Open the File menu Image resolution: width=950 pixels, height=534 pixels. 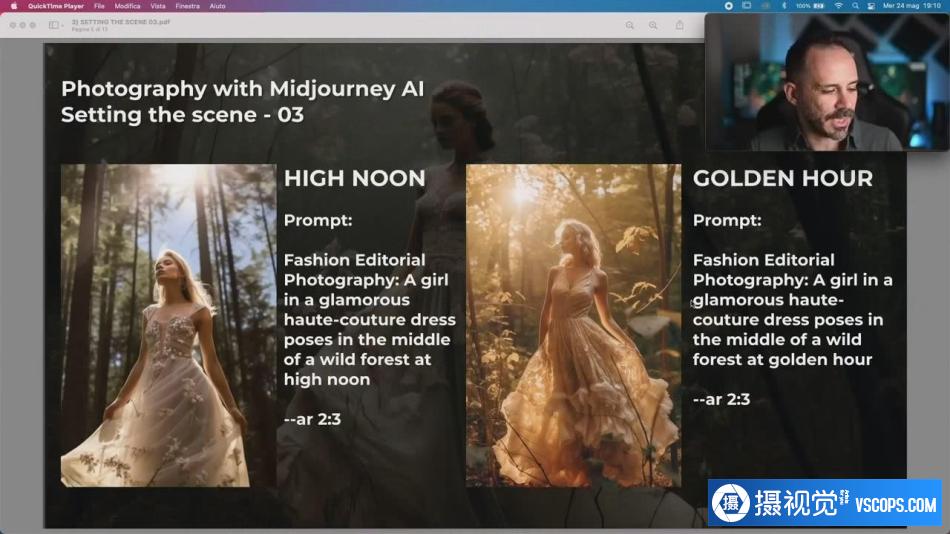coord(99,6)
